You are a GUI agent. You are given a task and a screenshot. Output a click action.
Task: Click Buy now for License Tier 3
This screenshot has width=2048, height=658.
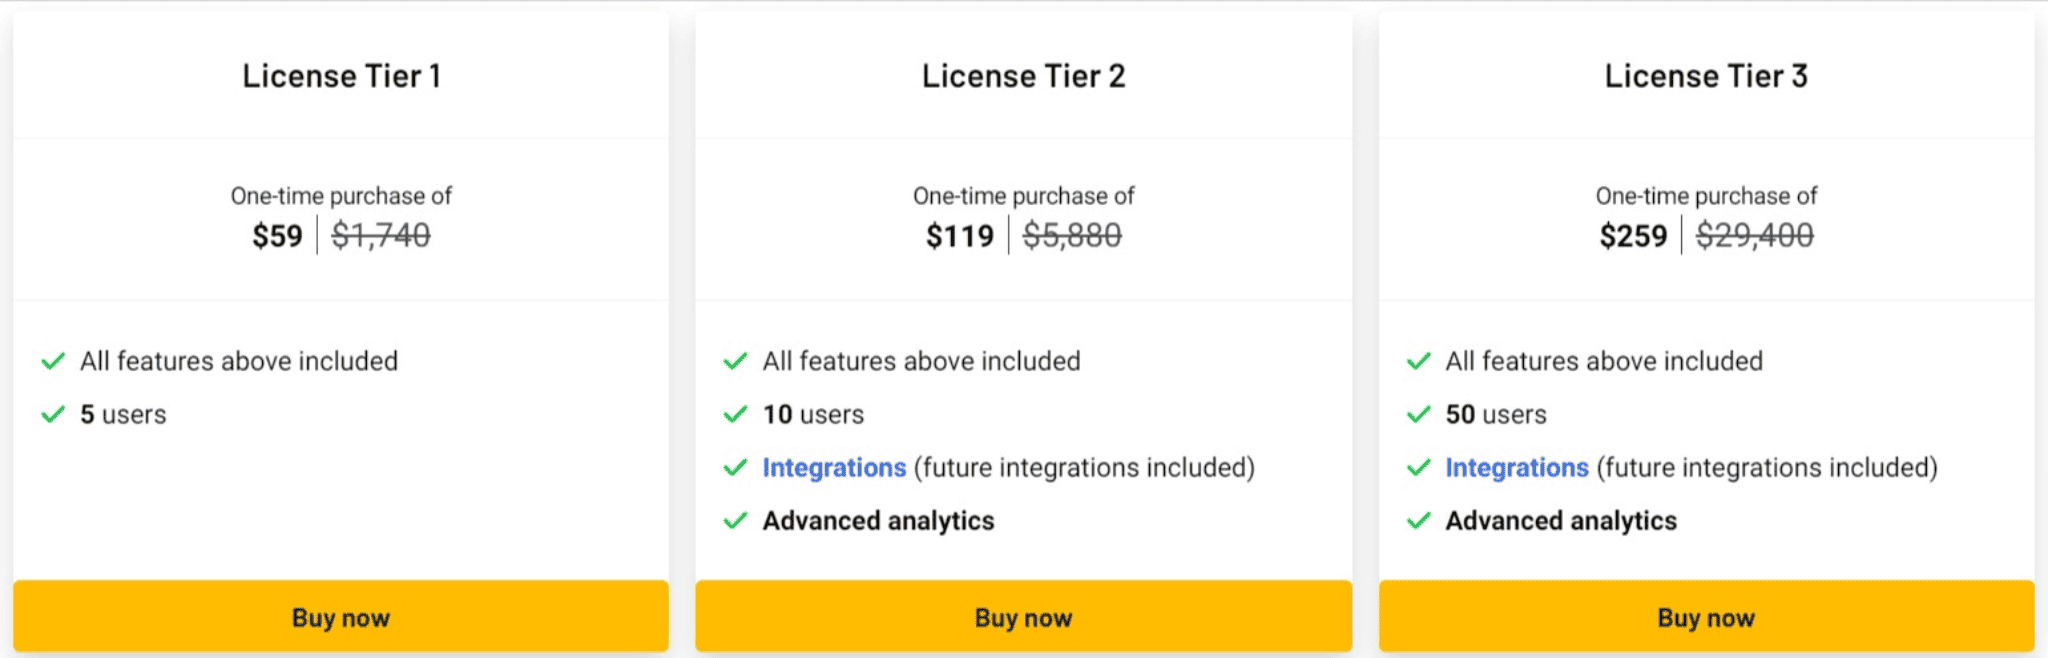(x=1706, y=617)
